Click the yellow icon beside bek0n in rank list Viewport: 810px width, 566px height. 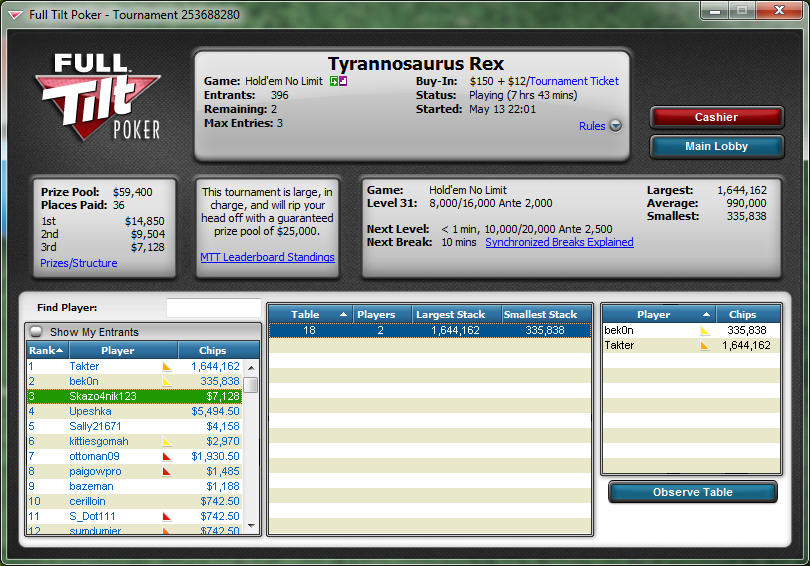point(167,382)
